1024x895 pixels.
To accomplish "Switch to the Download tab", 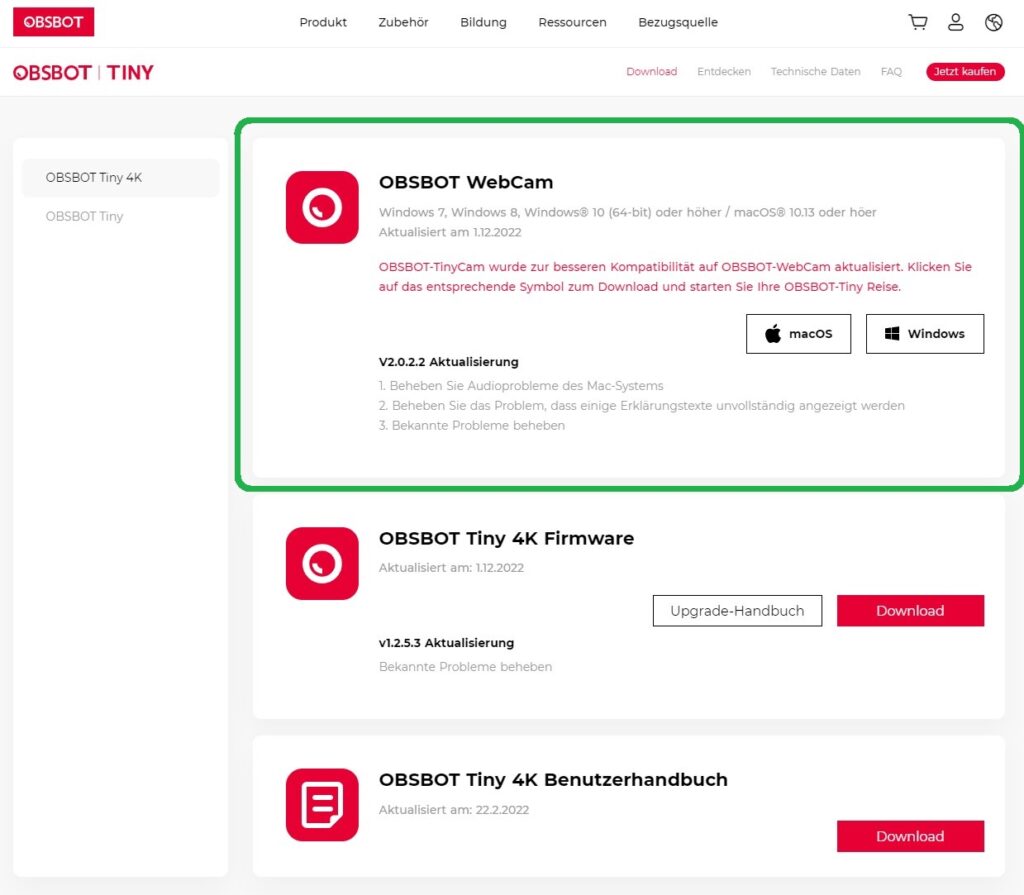I will 652,71.
